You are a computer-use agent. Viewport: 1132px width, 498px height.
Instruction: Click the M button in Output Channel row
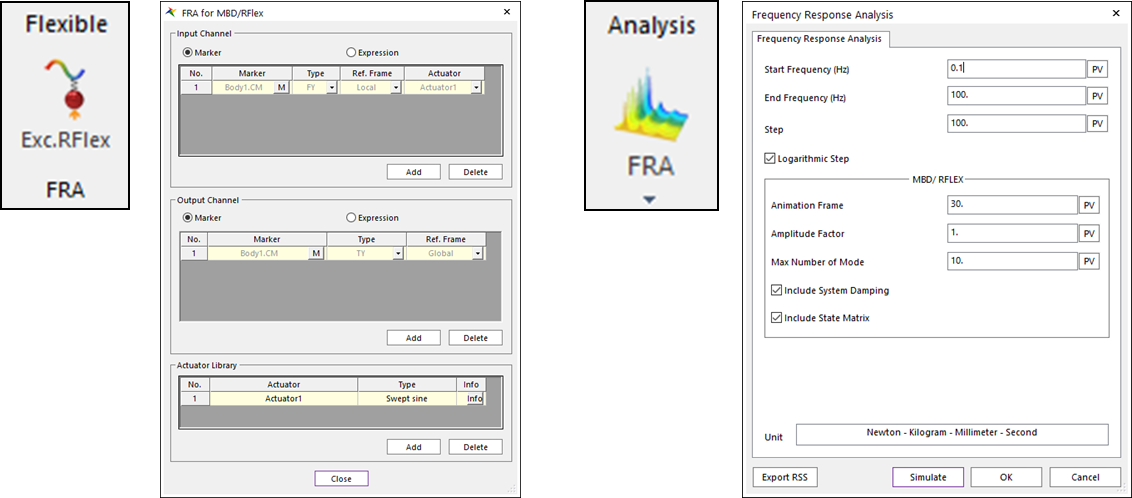tap(315, 253)
